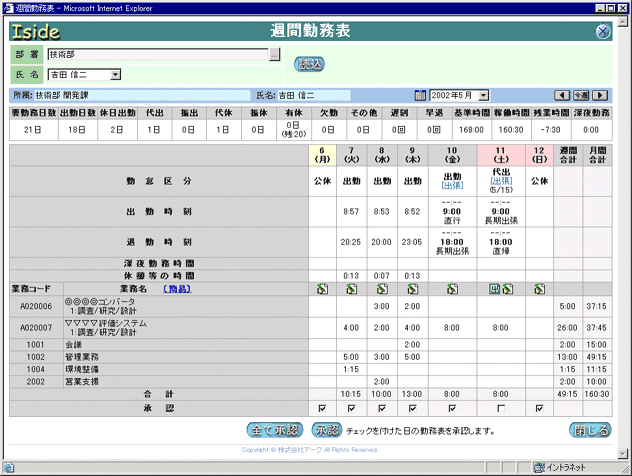This screenshot has width=632, height=476.
Task: Click the 部署 input field showing 技術部
Action: (158, 54)
